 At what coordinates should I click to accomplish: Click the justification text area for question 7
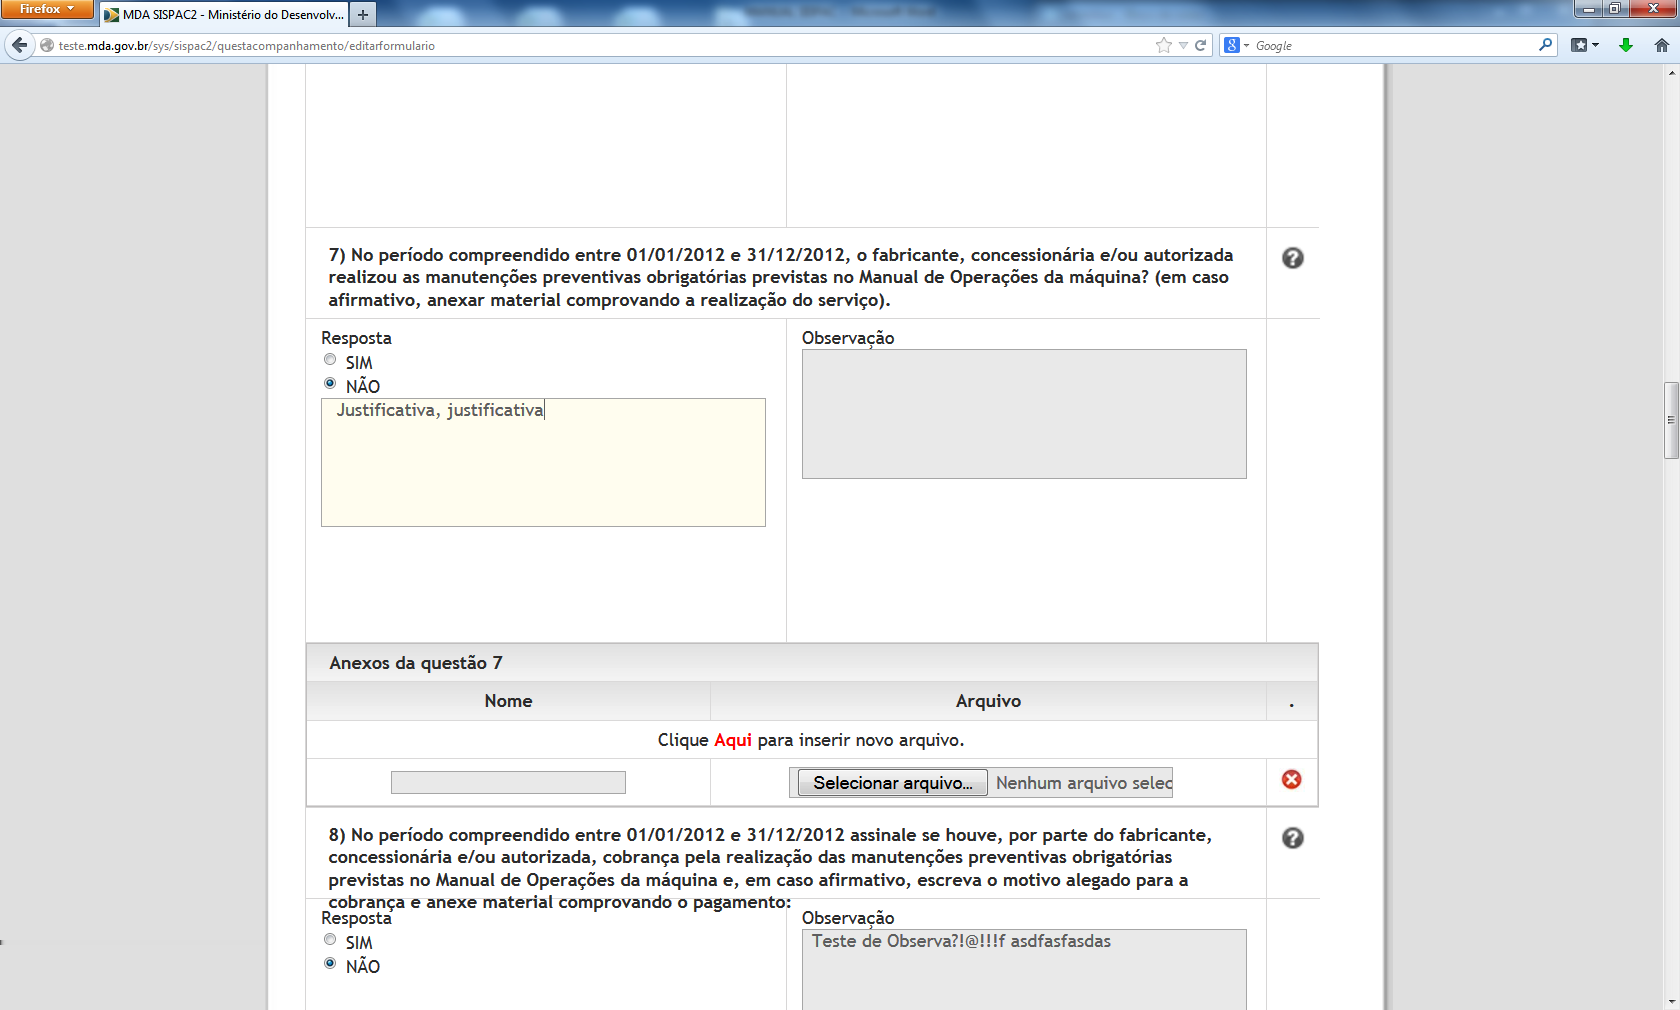[x=543, y=463]
